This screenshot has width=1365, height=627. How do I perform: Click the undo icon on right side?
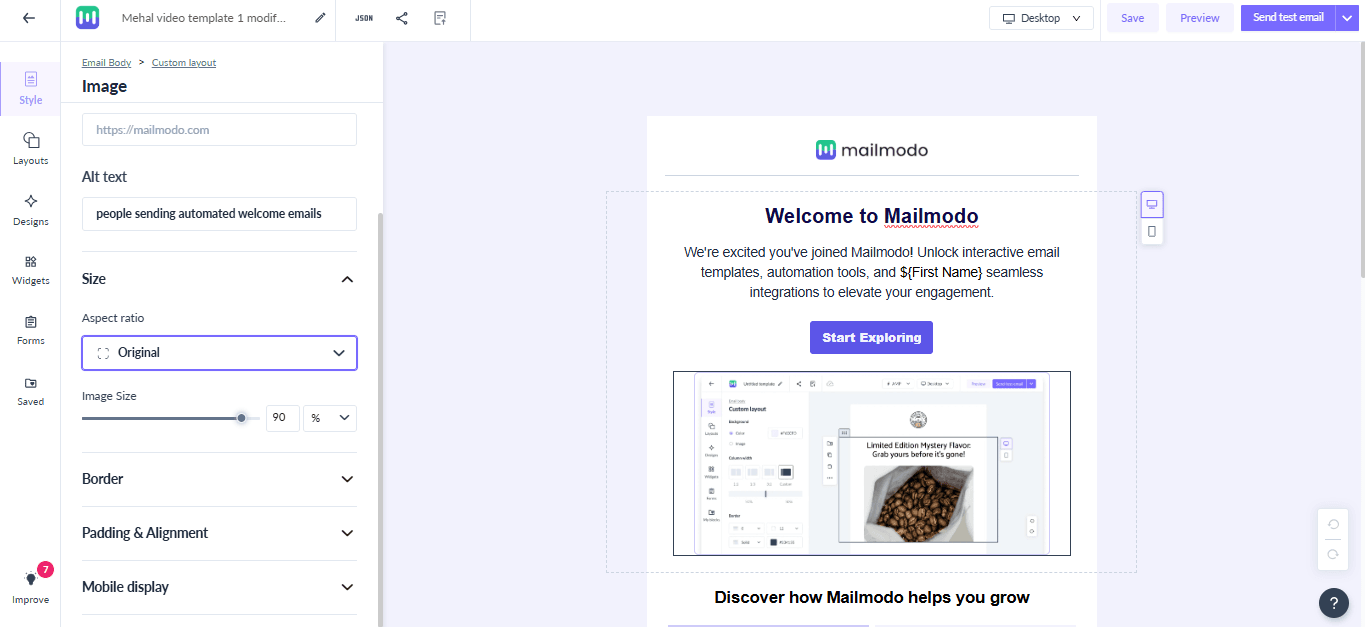tap(1333, 524)
